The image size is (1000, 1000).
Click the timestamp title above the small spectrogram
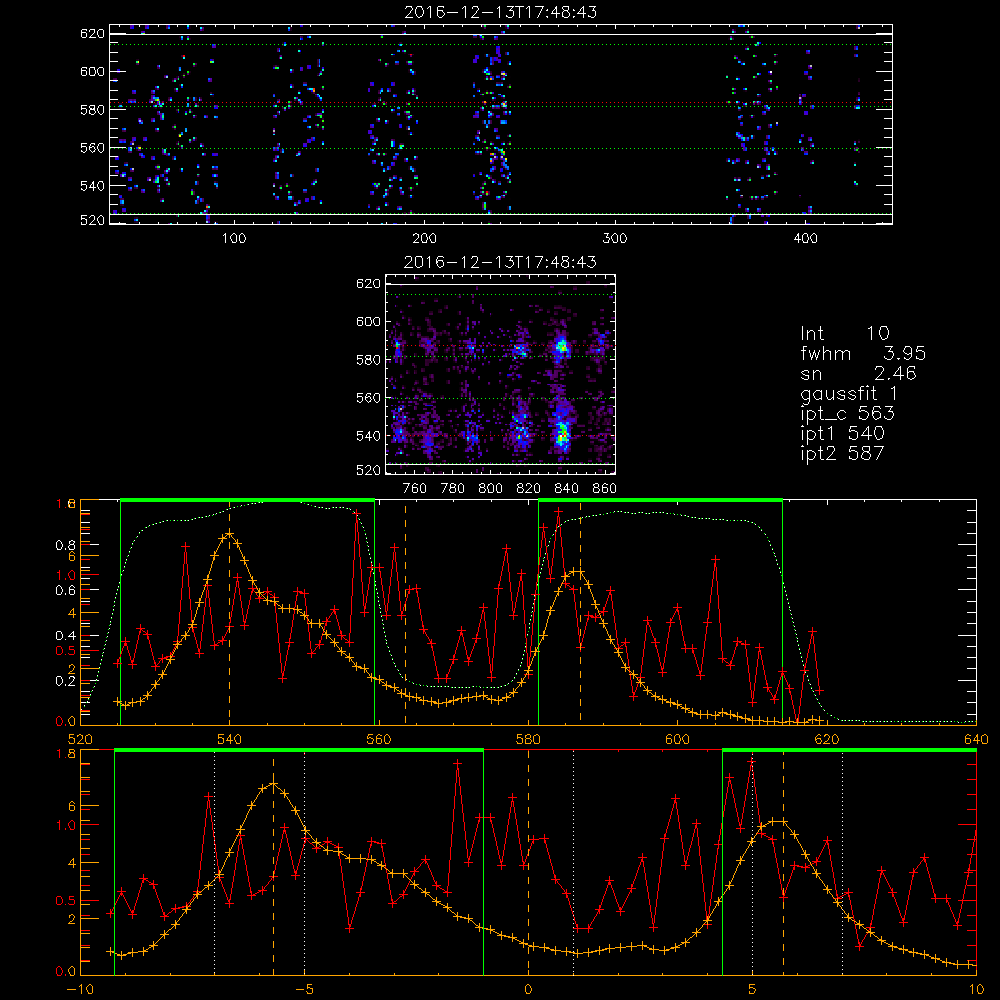coord(501,262)
